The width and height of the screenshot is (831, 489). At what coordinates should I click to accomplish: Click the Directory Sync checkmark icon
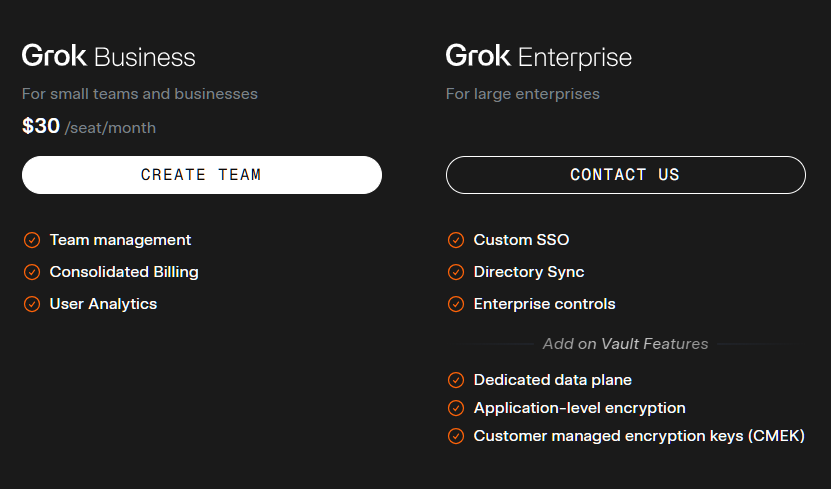pyautogui.click(x=456, y=272)
